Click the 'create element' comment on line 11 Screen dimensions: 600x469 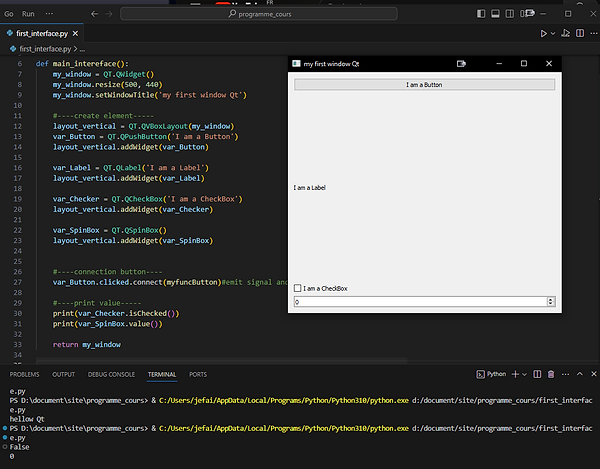(103, 116)
